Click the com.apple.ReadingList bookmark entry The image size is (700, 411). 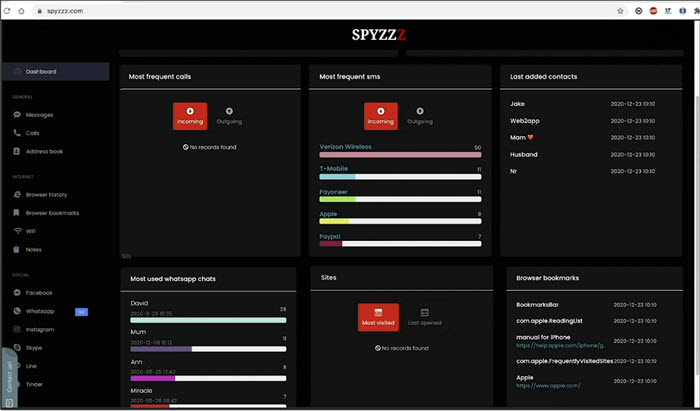549,321
